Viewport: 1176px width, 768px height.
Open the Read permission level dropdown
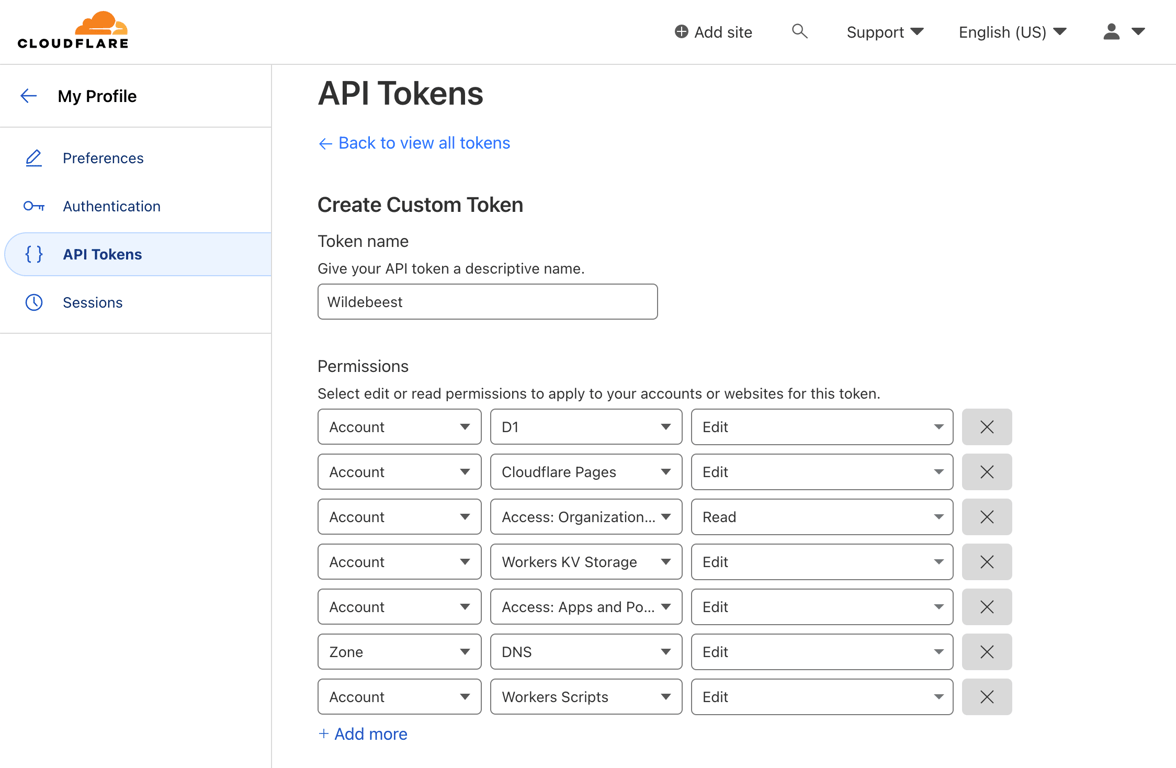click(x=822, y=517)
